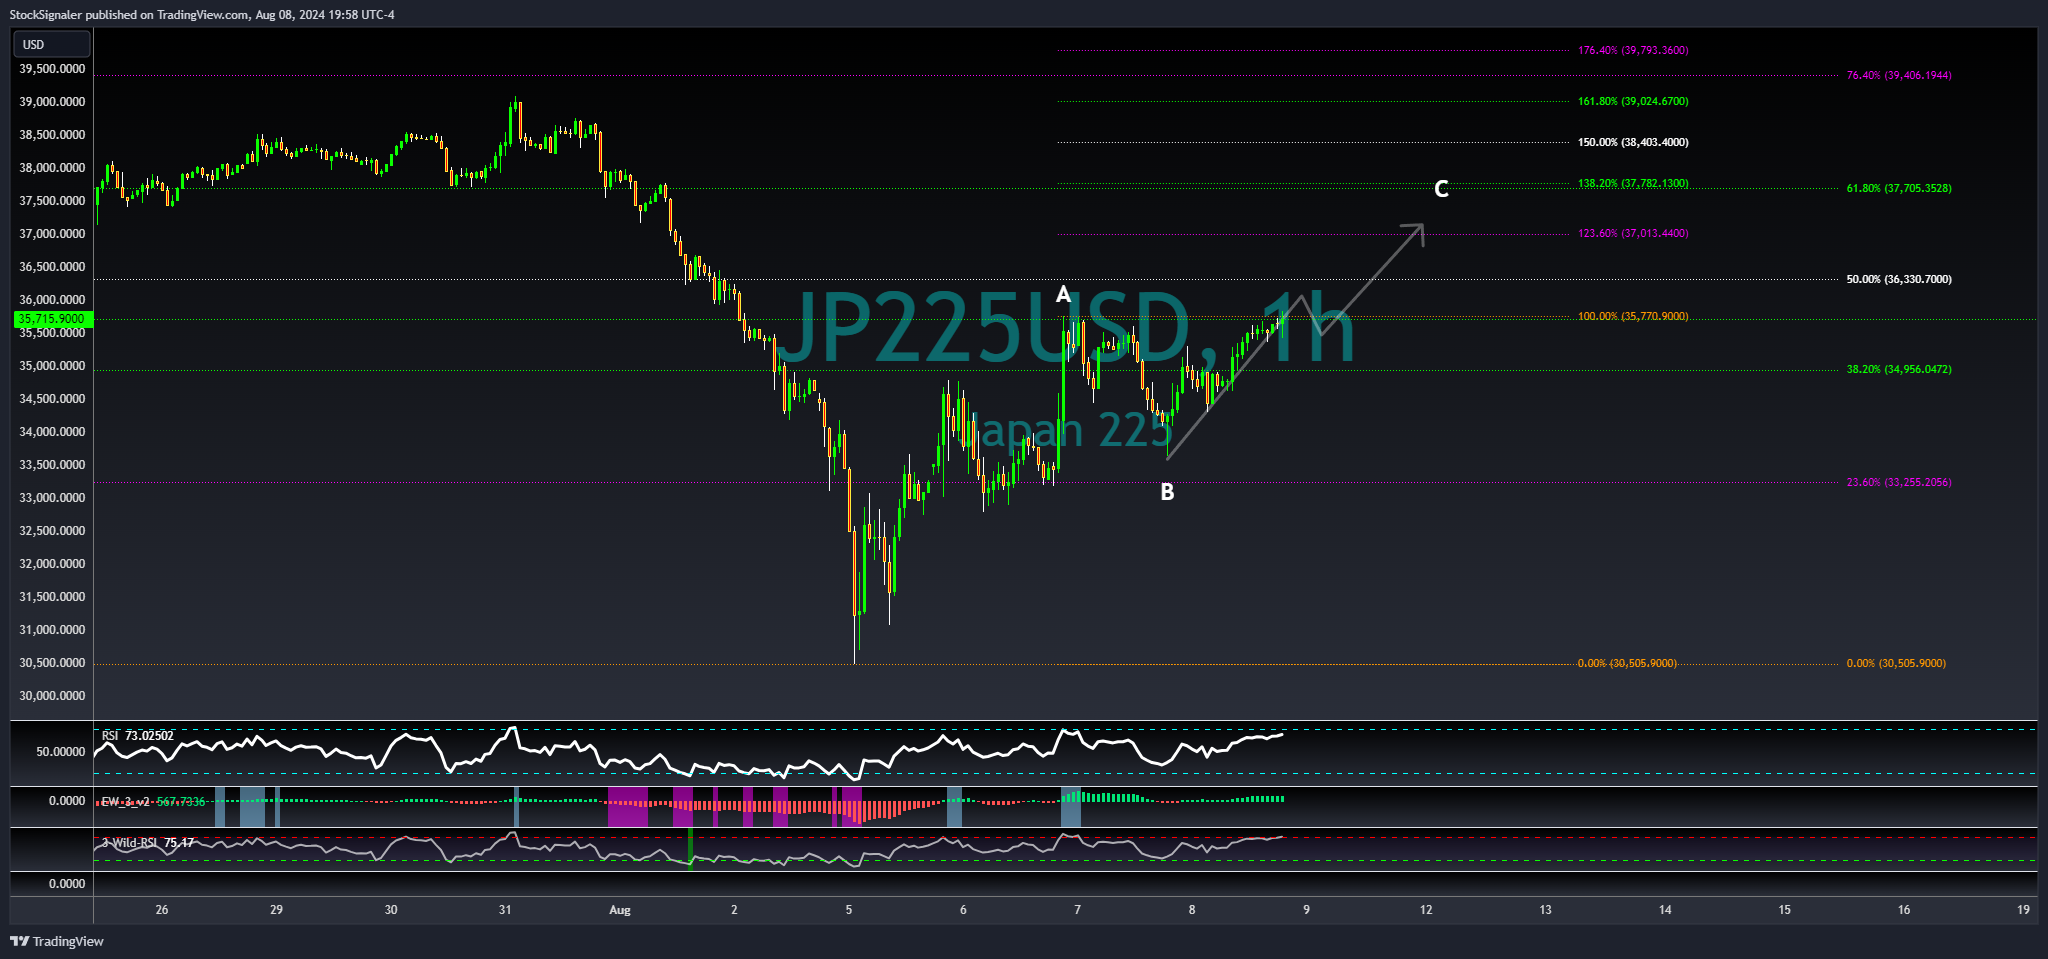The image size is (2048, 959).
Task: Click the 33,000.0000 price axis label
Action: click(52, 498)
